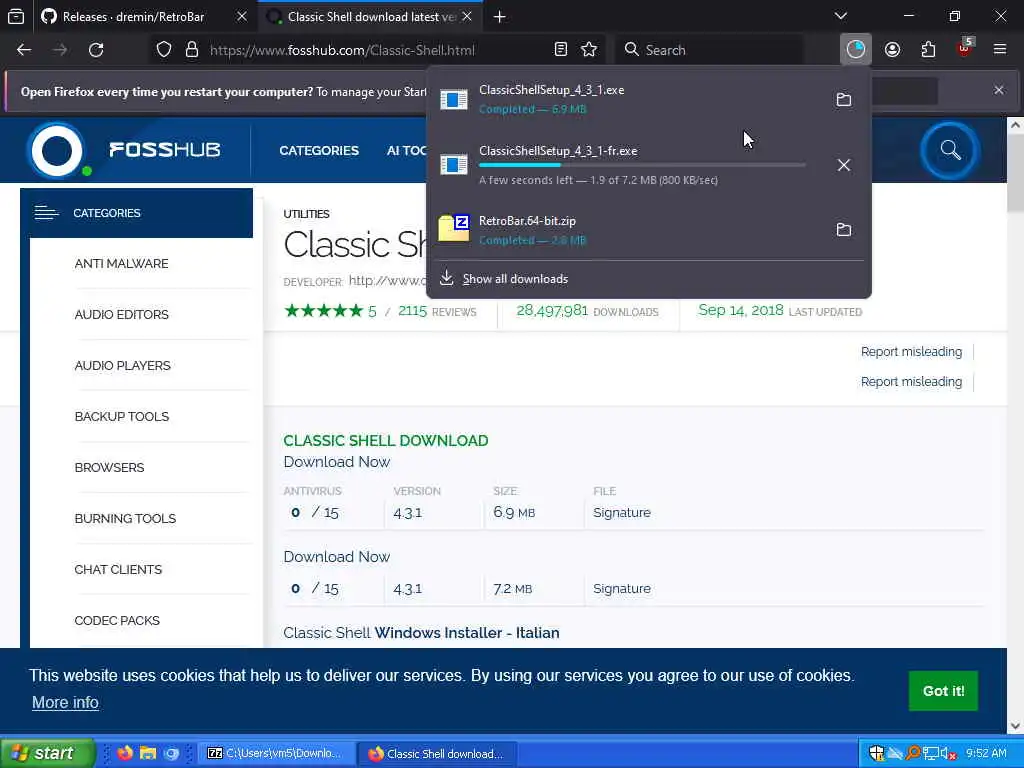This screenshot has height=768, width=1024.
Task: Select BROWSERS category
Action: click(x=109, y=468)
